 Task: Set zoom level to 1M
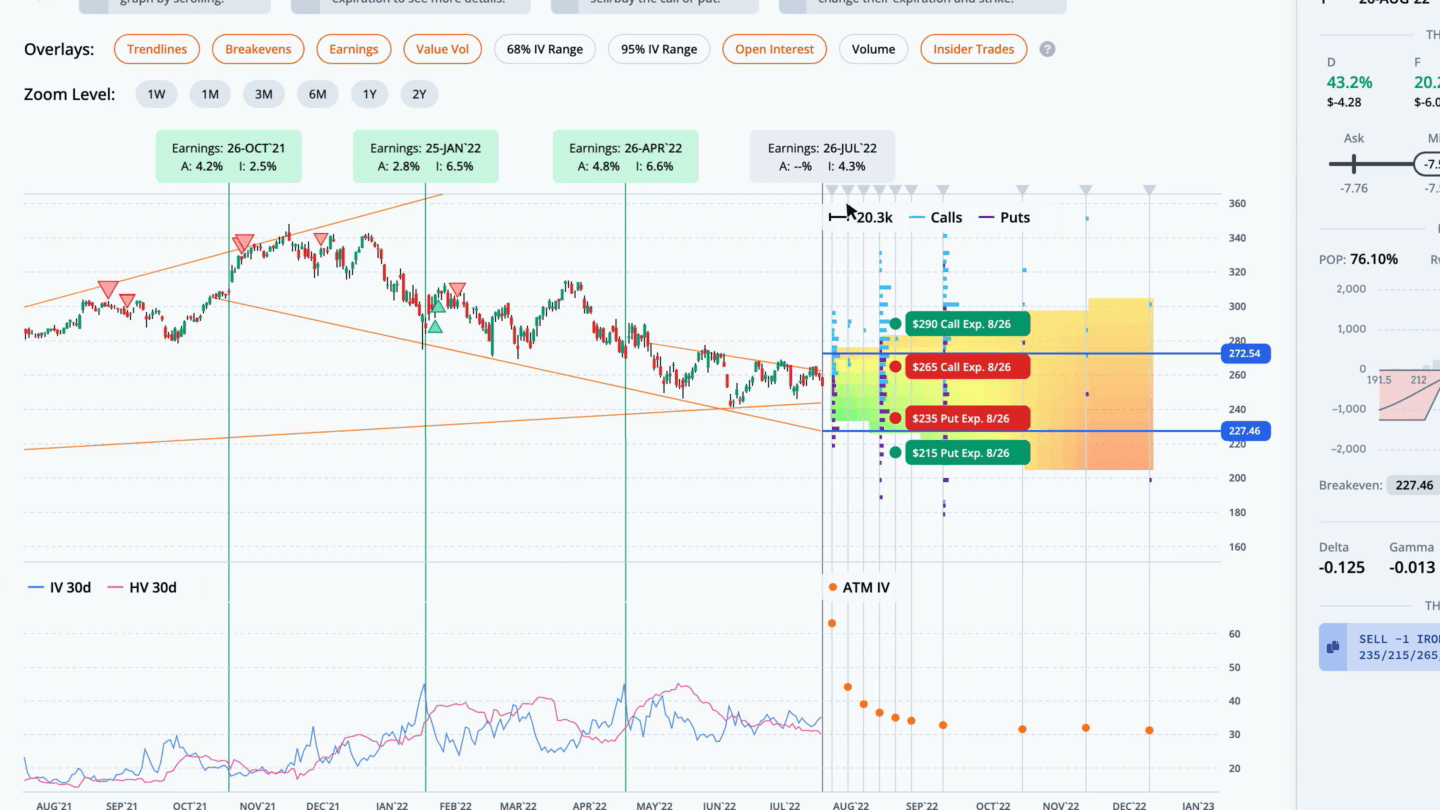210,94
